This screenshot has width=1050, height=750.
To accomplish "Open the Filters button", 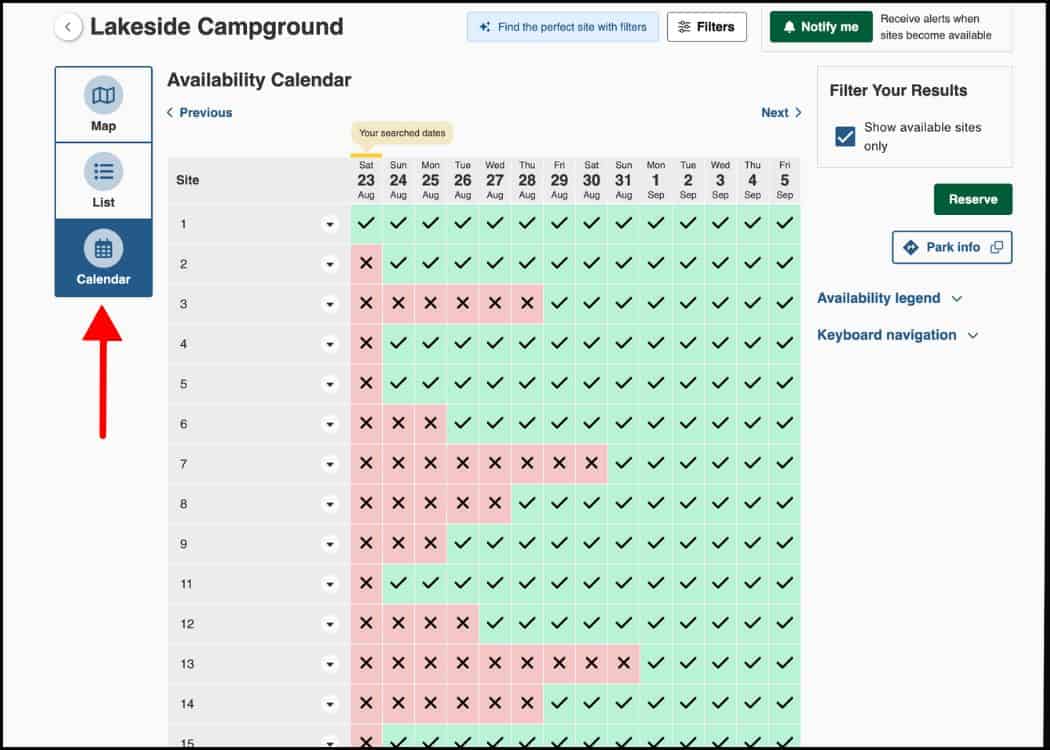I will [x=706, y=27].
